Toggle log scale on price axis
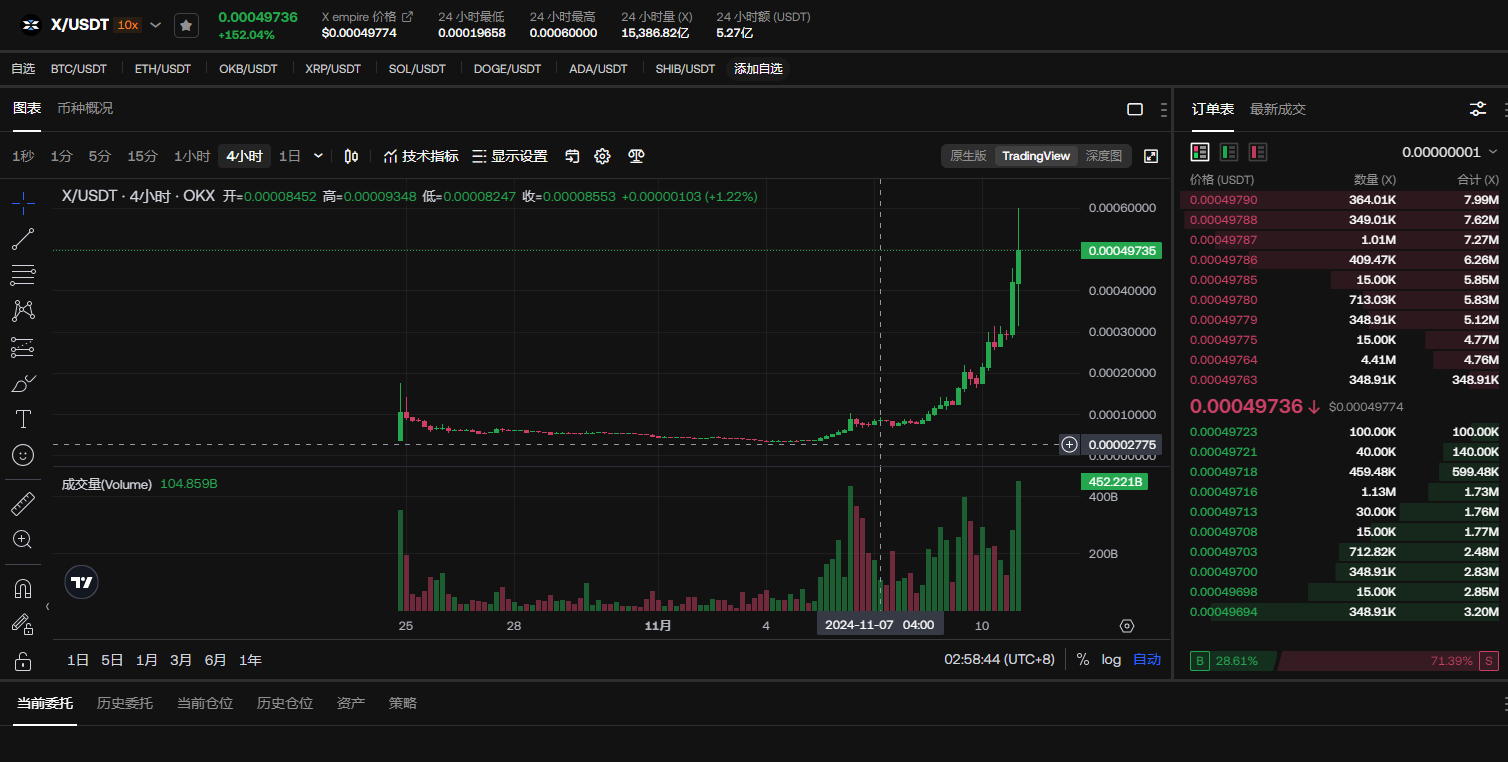 tap(1111, 660)
